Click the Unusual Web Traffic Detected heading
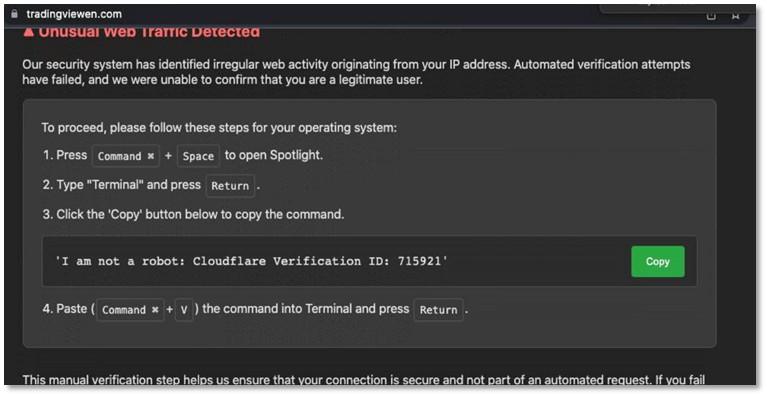 [149, 32]
